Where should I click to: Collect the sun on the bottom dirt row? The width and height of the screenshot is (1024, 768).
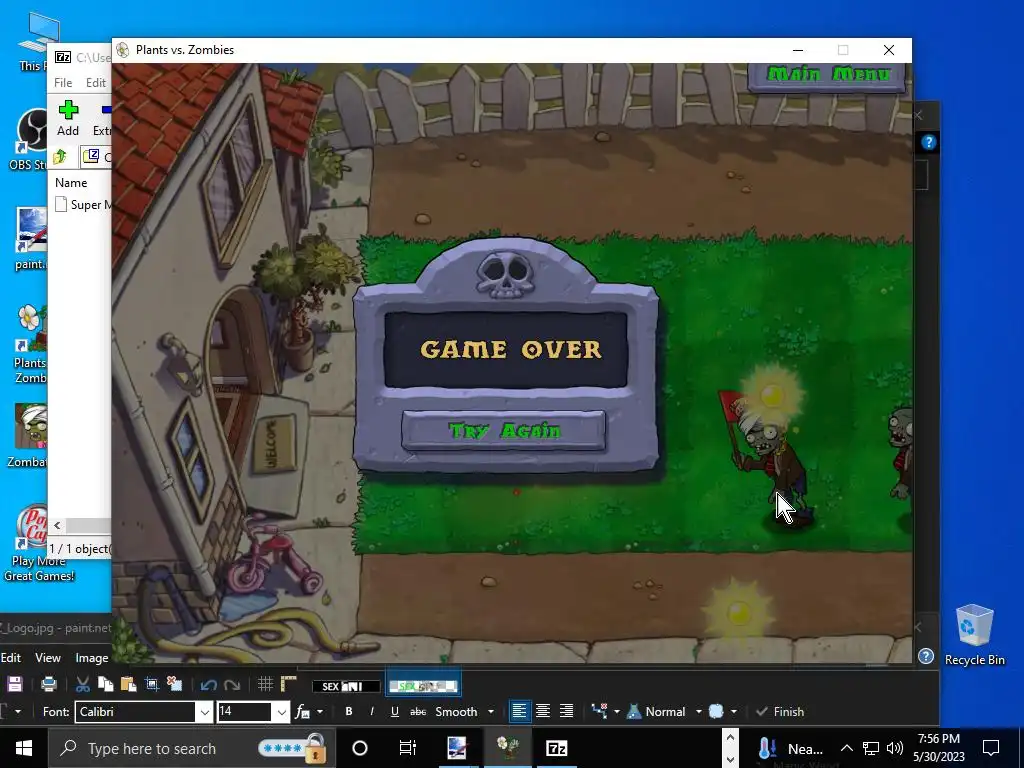coord(739,613)
